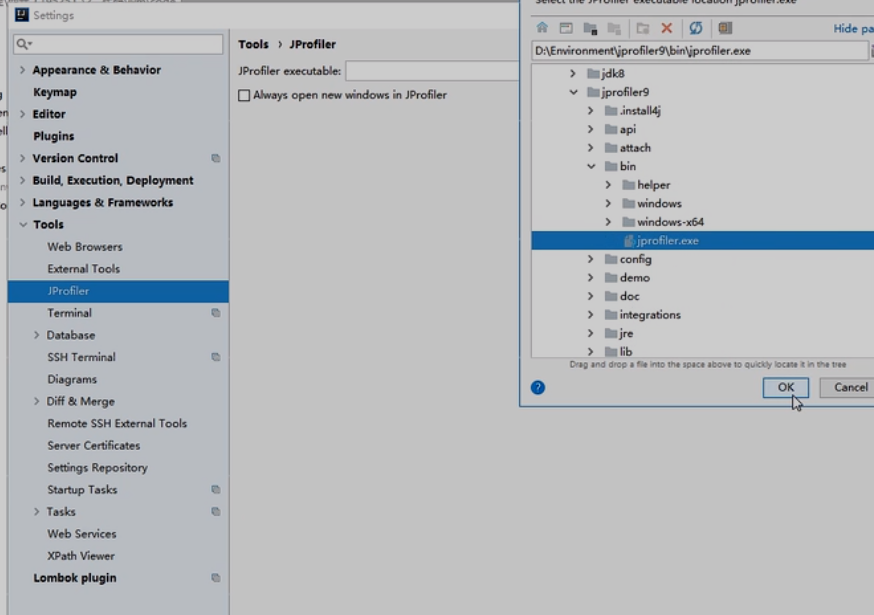
Task: Expand Build, Execution, Deployment group
Action: click(x=22, y=180)
